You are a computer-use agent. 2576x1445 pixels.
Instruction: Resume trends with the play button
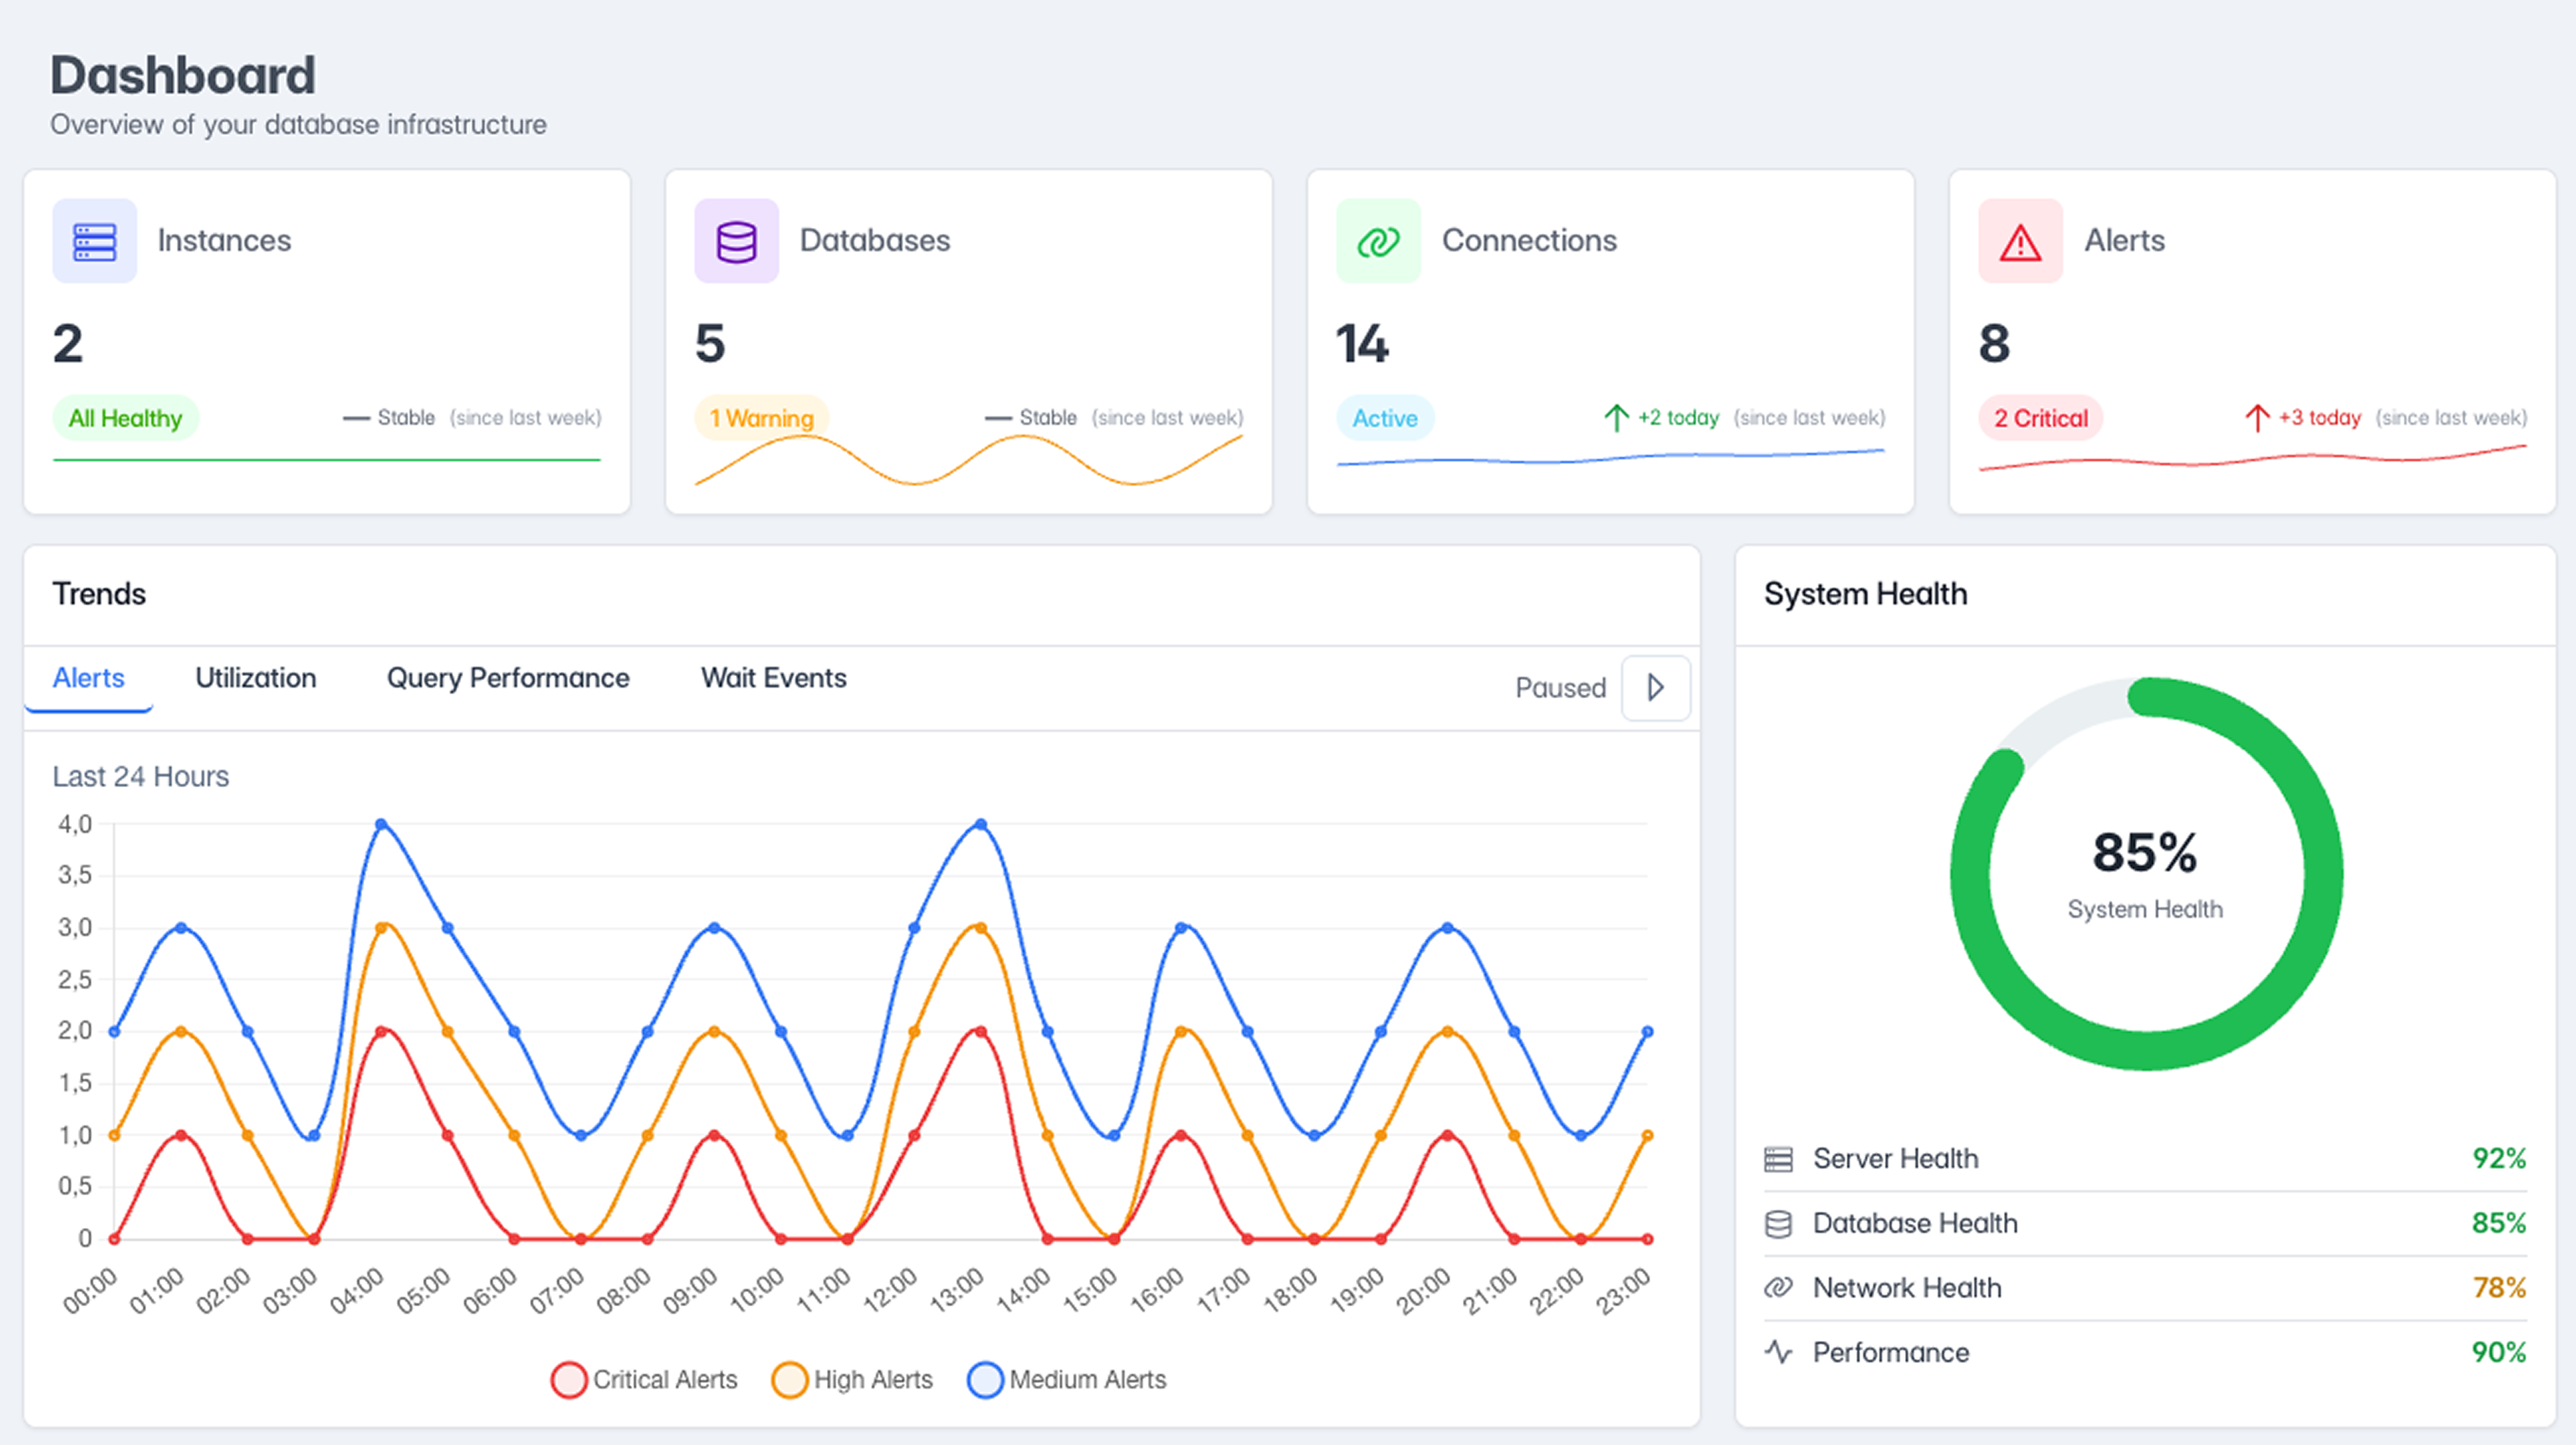[x=1655, y=688]
